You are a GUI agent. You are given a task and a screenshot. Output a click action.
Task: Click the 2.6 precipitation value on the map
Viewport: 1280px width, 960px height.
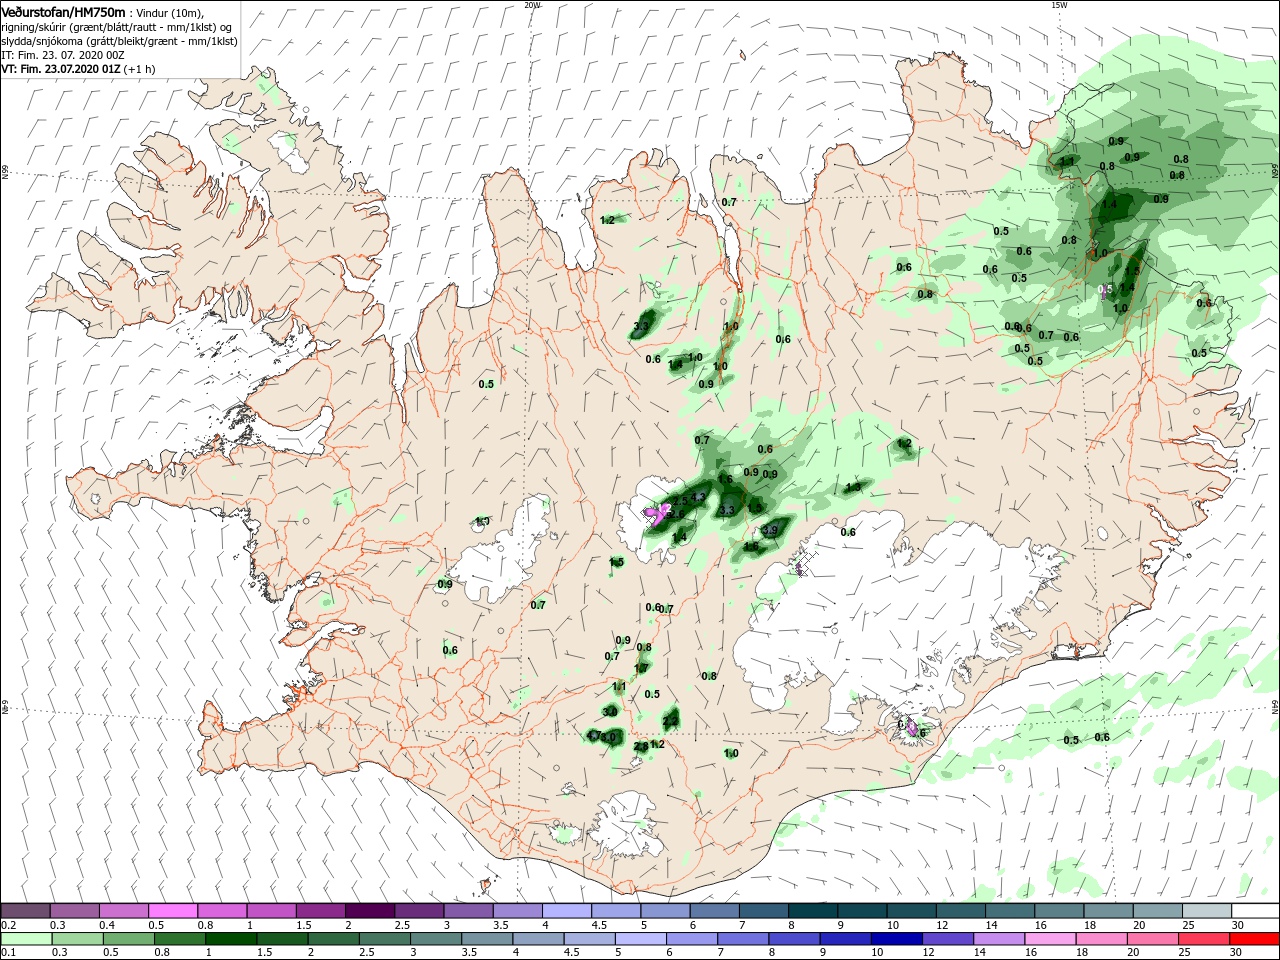click(678, 514)
